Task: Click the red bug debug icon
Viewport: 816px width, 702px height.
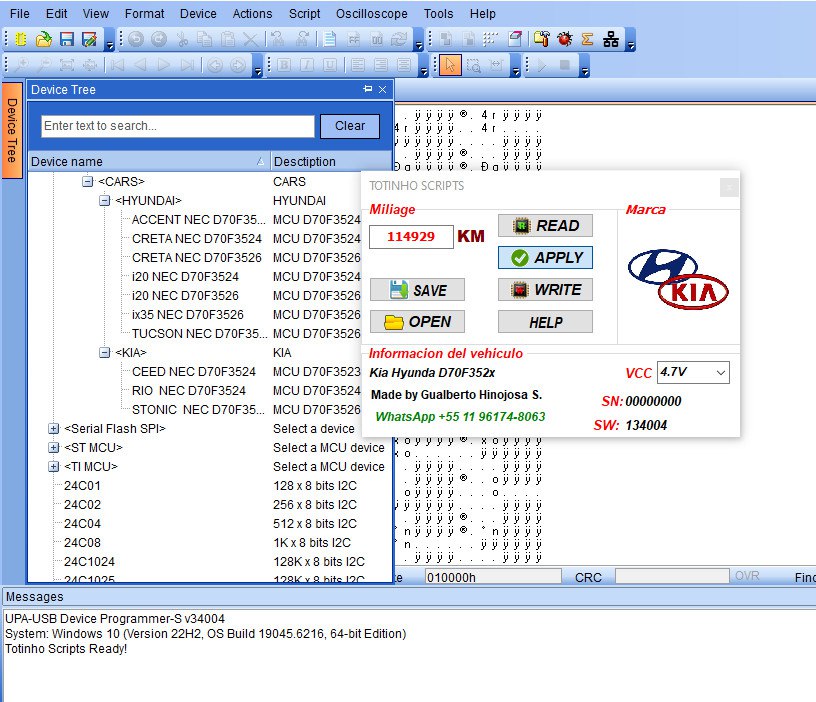Action: pos(565,40)
